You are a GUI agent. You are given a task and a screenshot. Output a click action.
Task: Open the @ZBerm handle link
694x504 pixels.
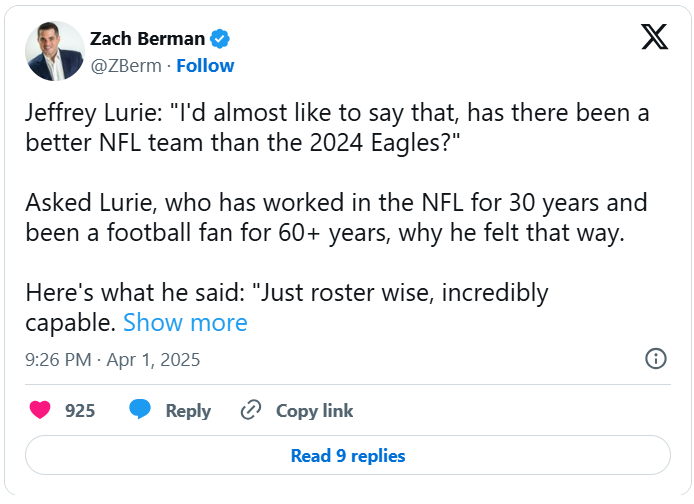[127, 66]
